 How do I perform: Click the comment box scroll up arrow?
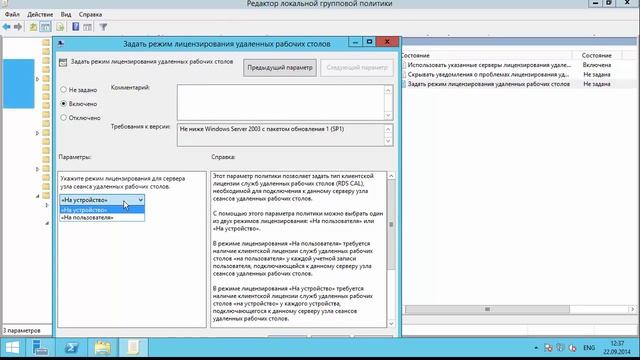point(388,90)
